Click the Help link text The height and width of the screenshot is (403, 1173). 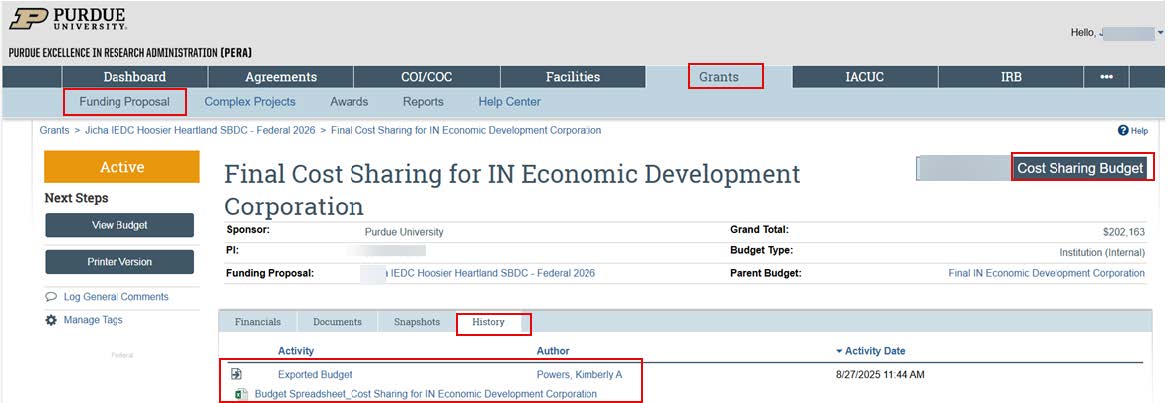click(1139, 131)
